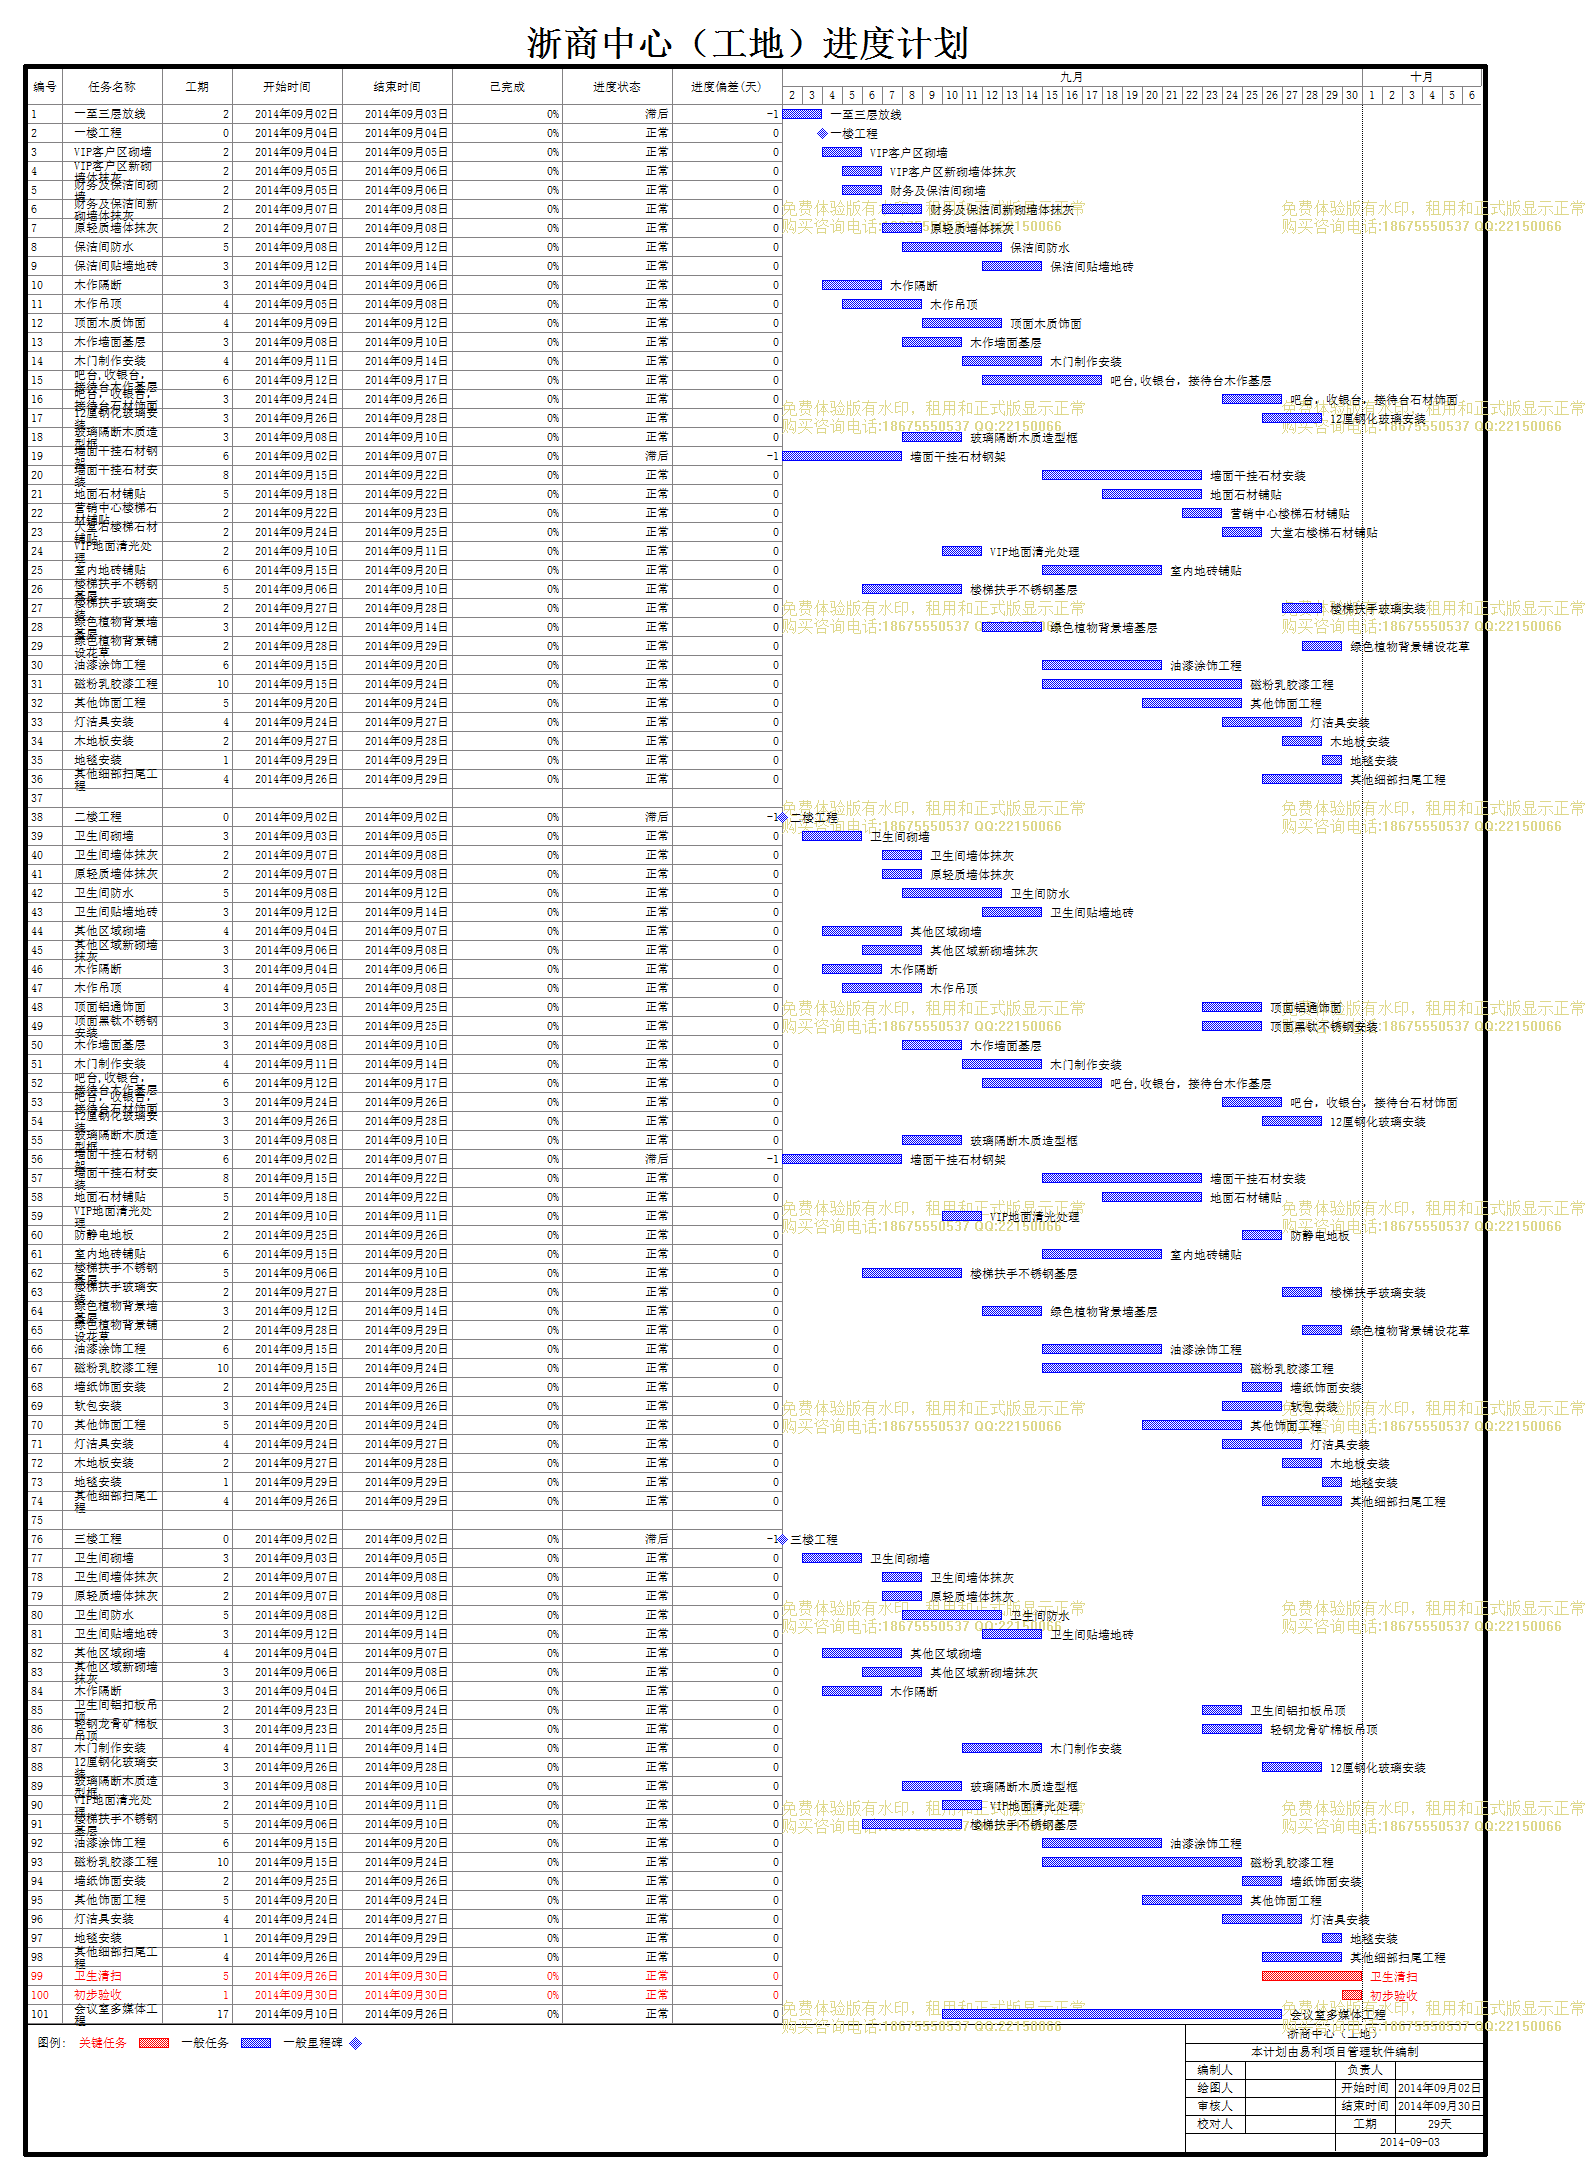
Task: Click the red 卫生清扫 critical task bar
Action: pos(1312,1976)
